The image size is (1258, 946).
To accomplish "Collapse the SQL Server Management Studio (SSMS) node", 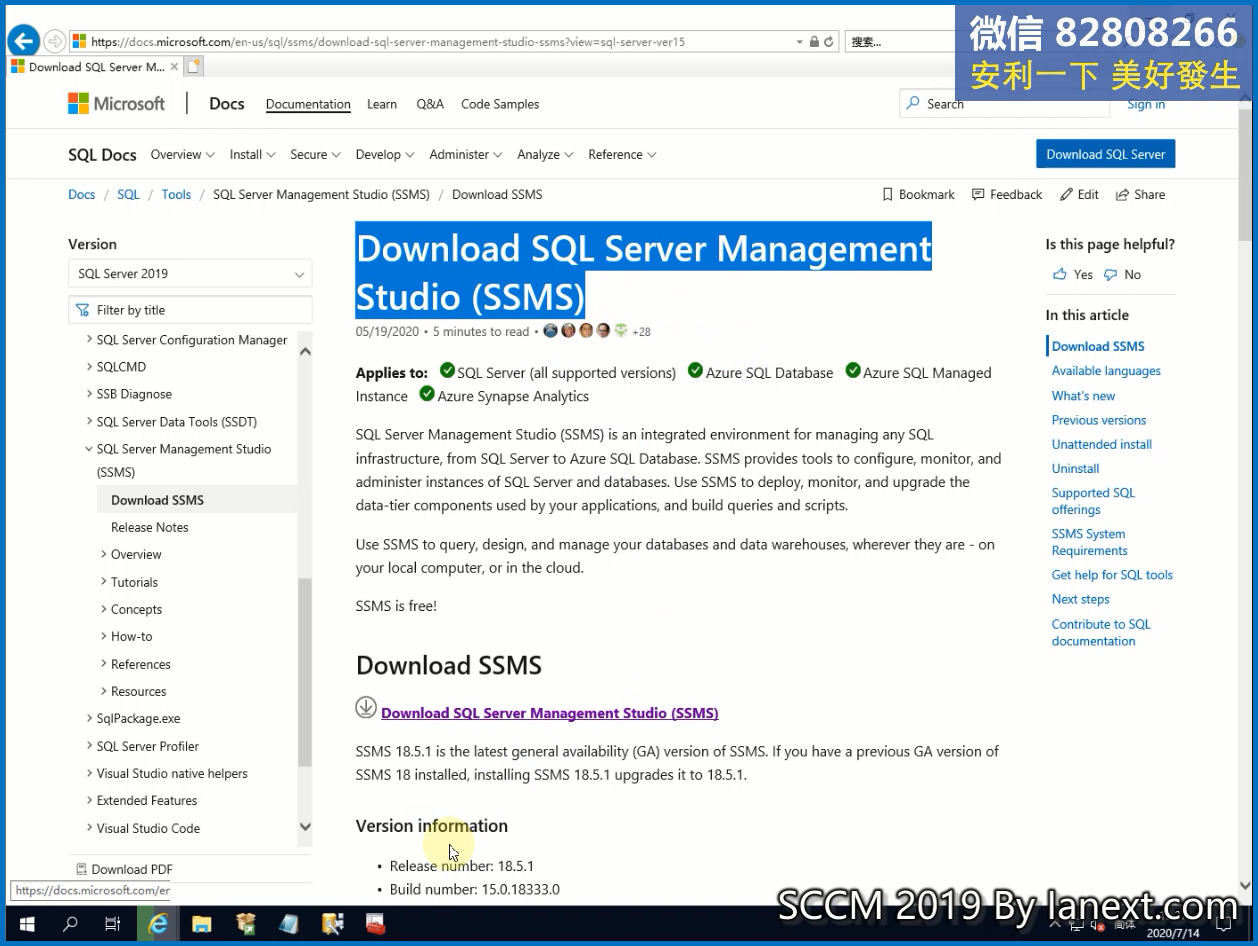I will (x=89, y=449).
